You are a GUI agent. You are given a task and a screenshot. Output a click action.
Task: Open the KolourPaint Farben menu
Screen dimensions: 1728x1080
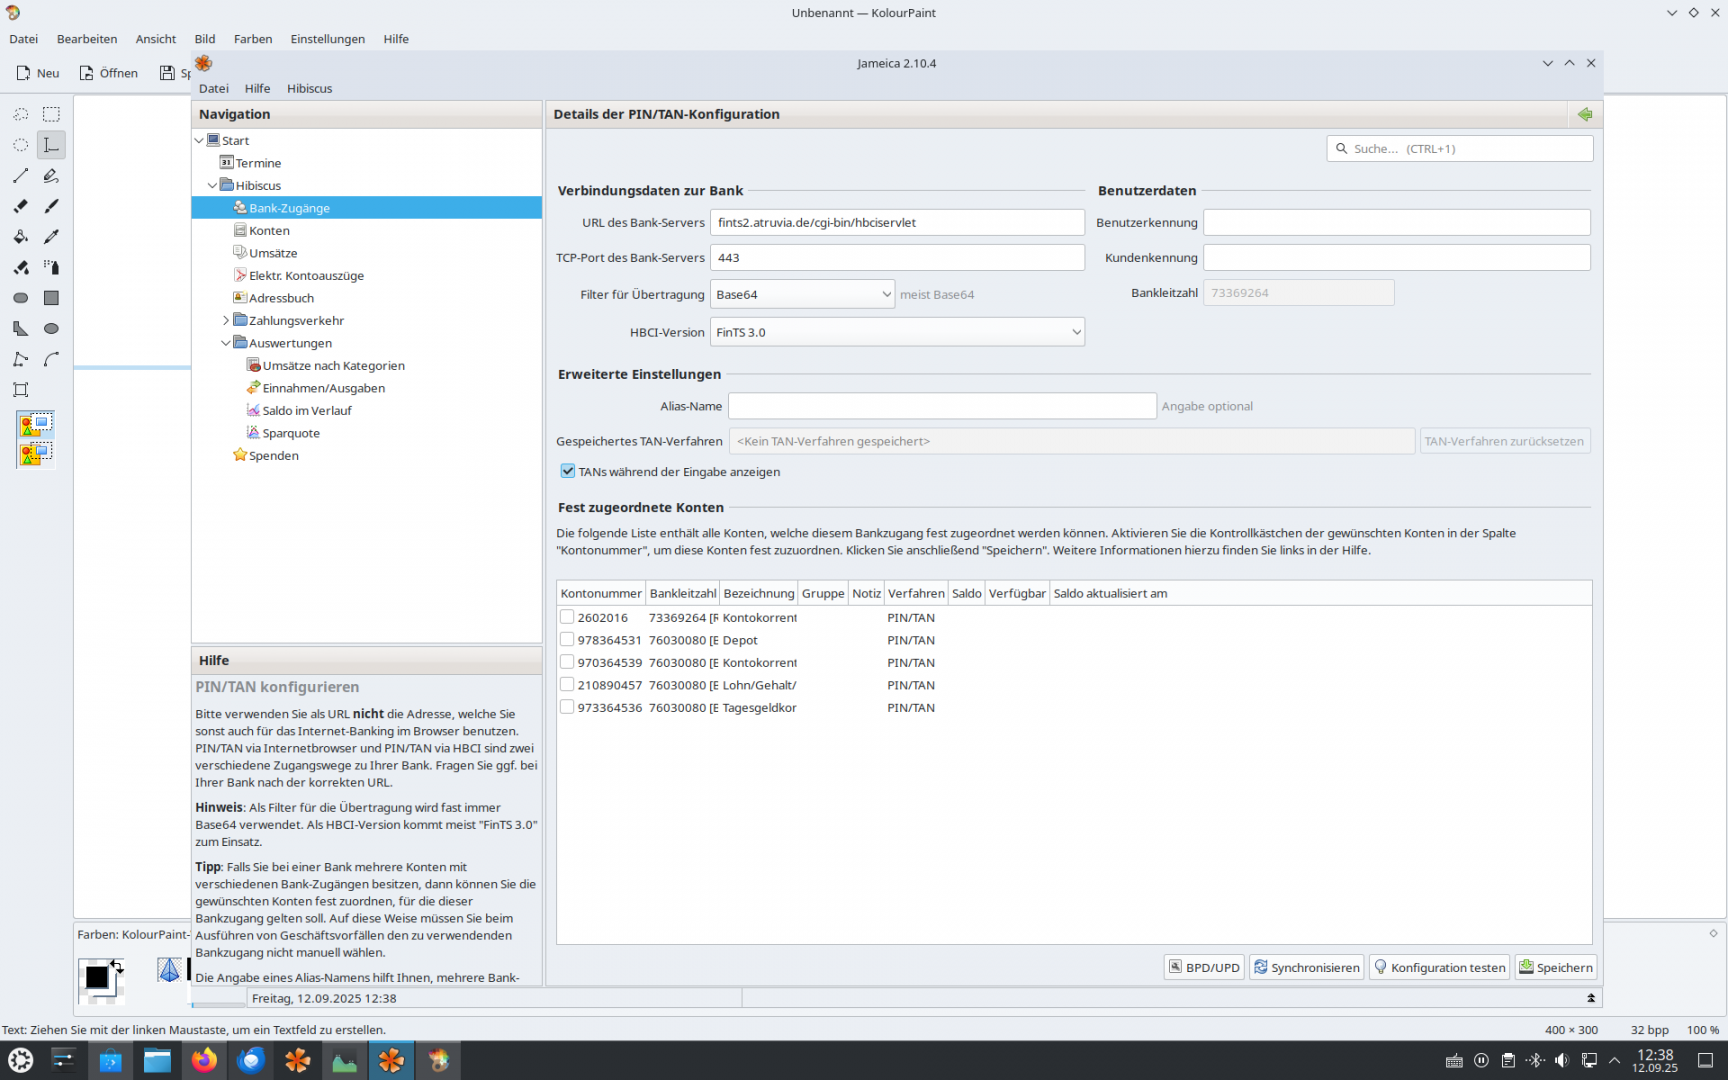tap(253, 39)
